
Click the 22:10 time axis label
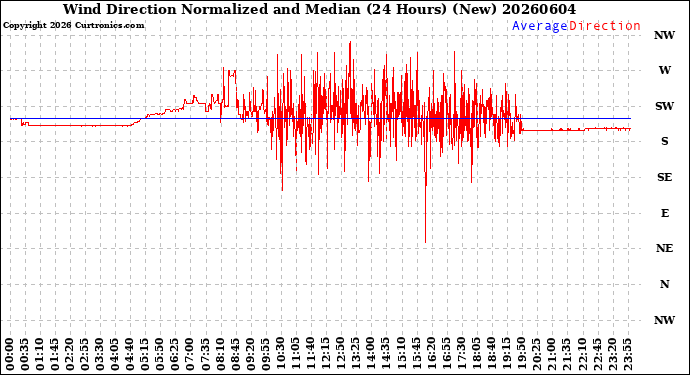[582, 355]
